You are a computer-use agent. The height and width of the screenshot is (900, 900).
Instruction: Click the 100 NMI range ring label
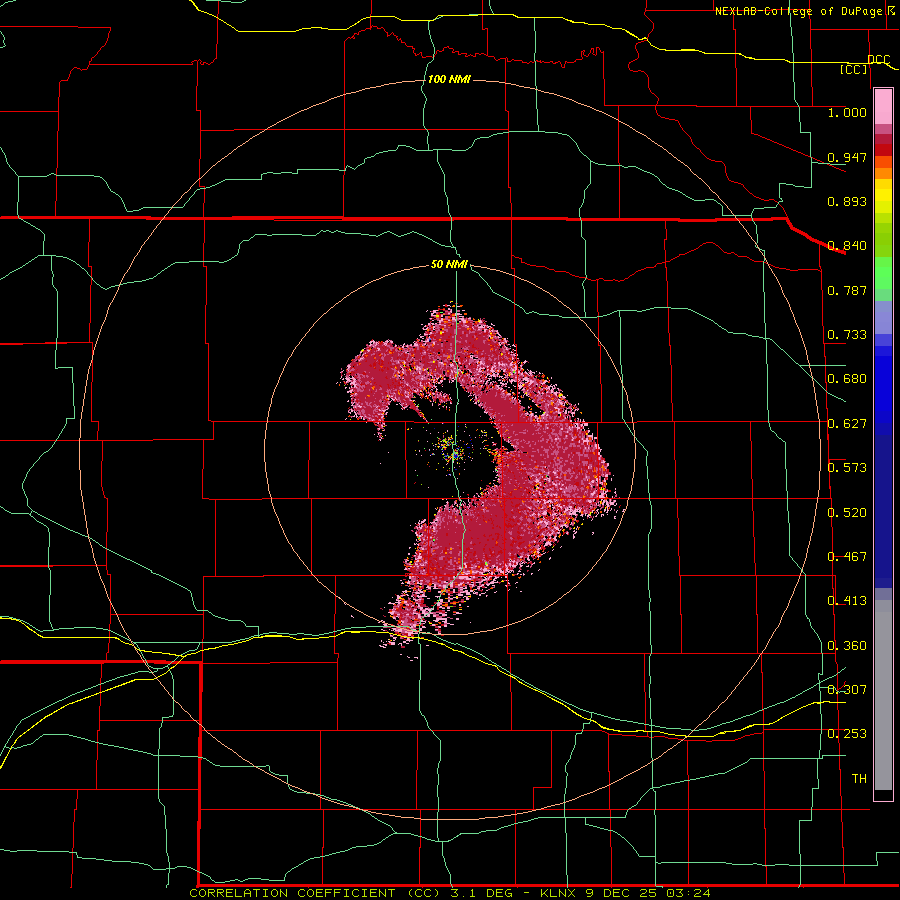point(449,79)
